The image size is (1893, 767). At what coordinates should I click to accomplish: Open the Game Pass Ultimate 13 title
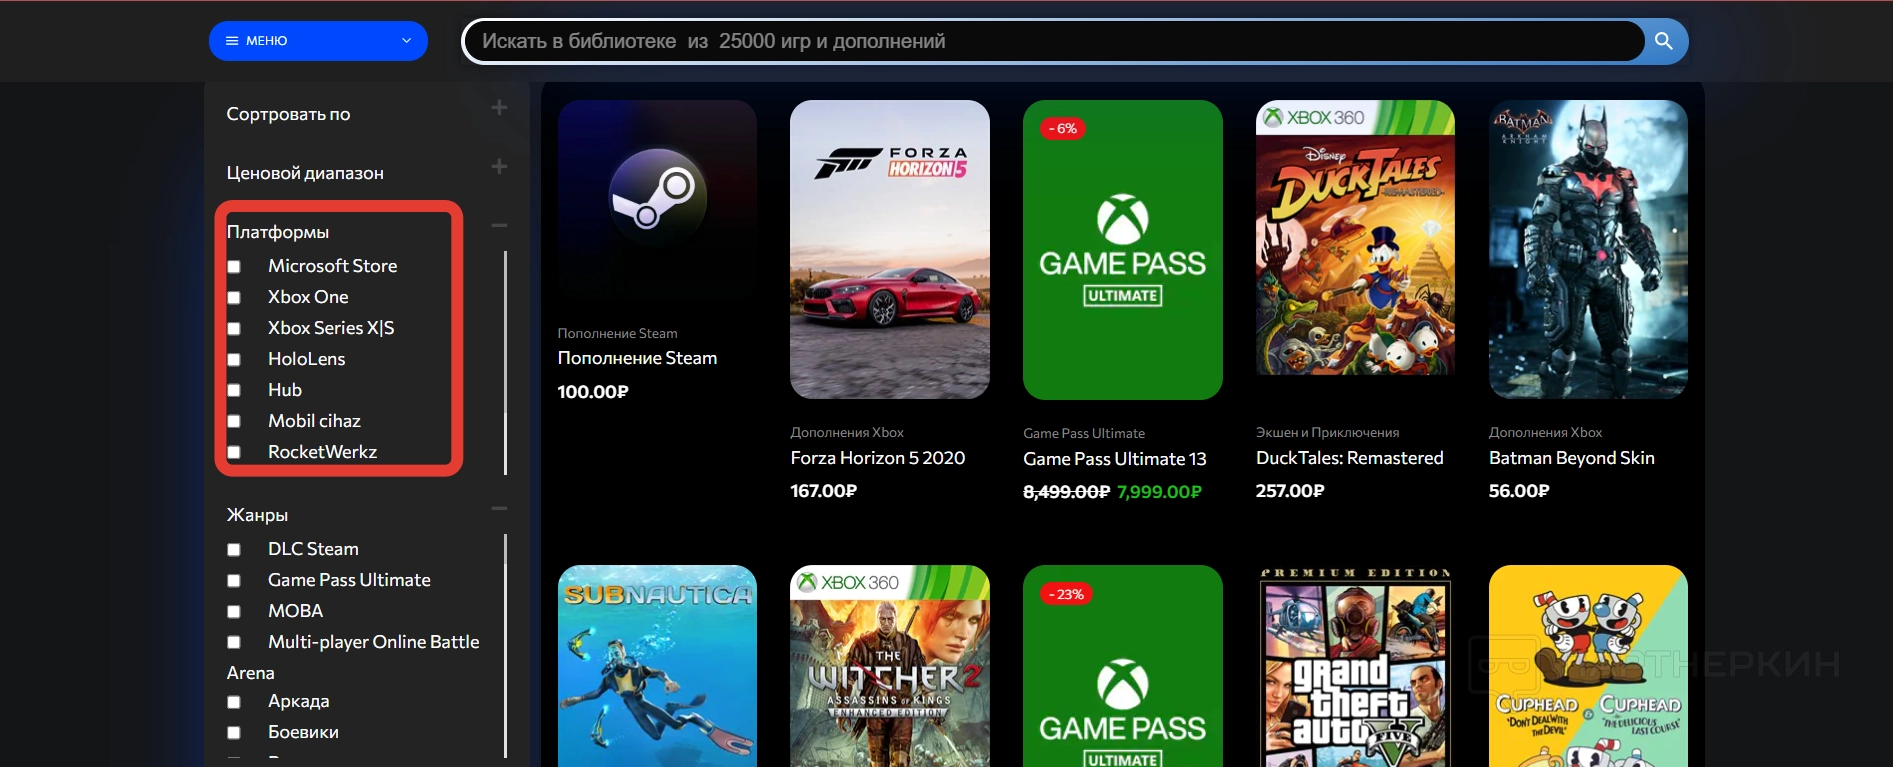click(1115, 459)
